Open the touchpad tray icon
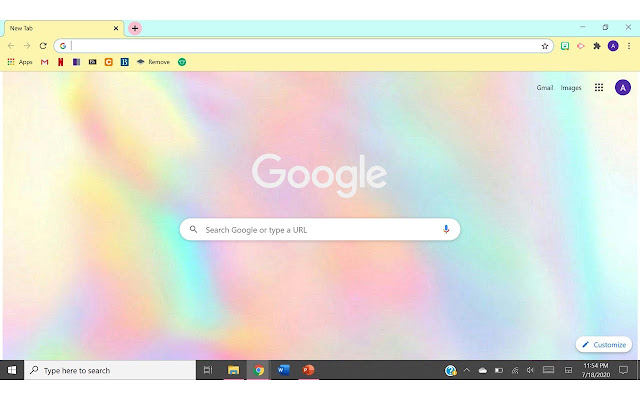Screen dimensions: 640x400 point(568,370)
